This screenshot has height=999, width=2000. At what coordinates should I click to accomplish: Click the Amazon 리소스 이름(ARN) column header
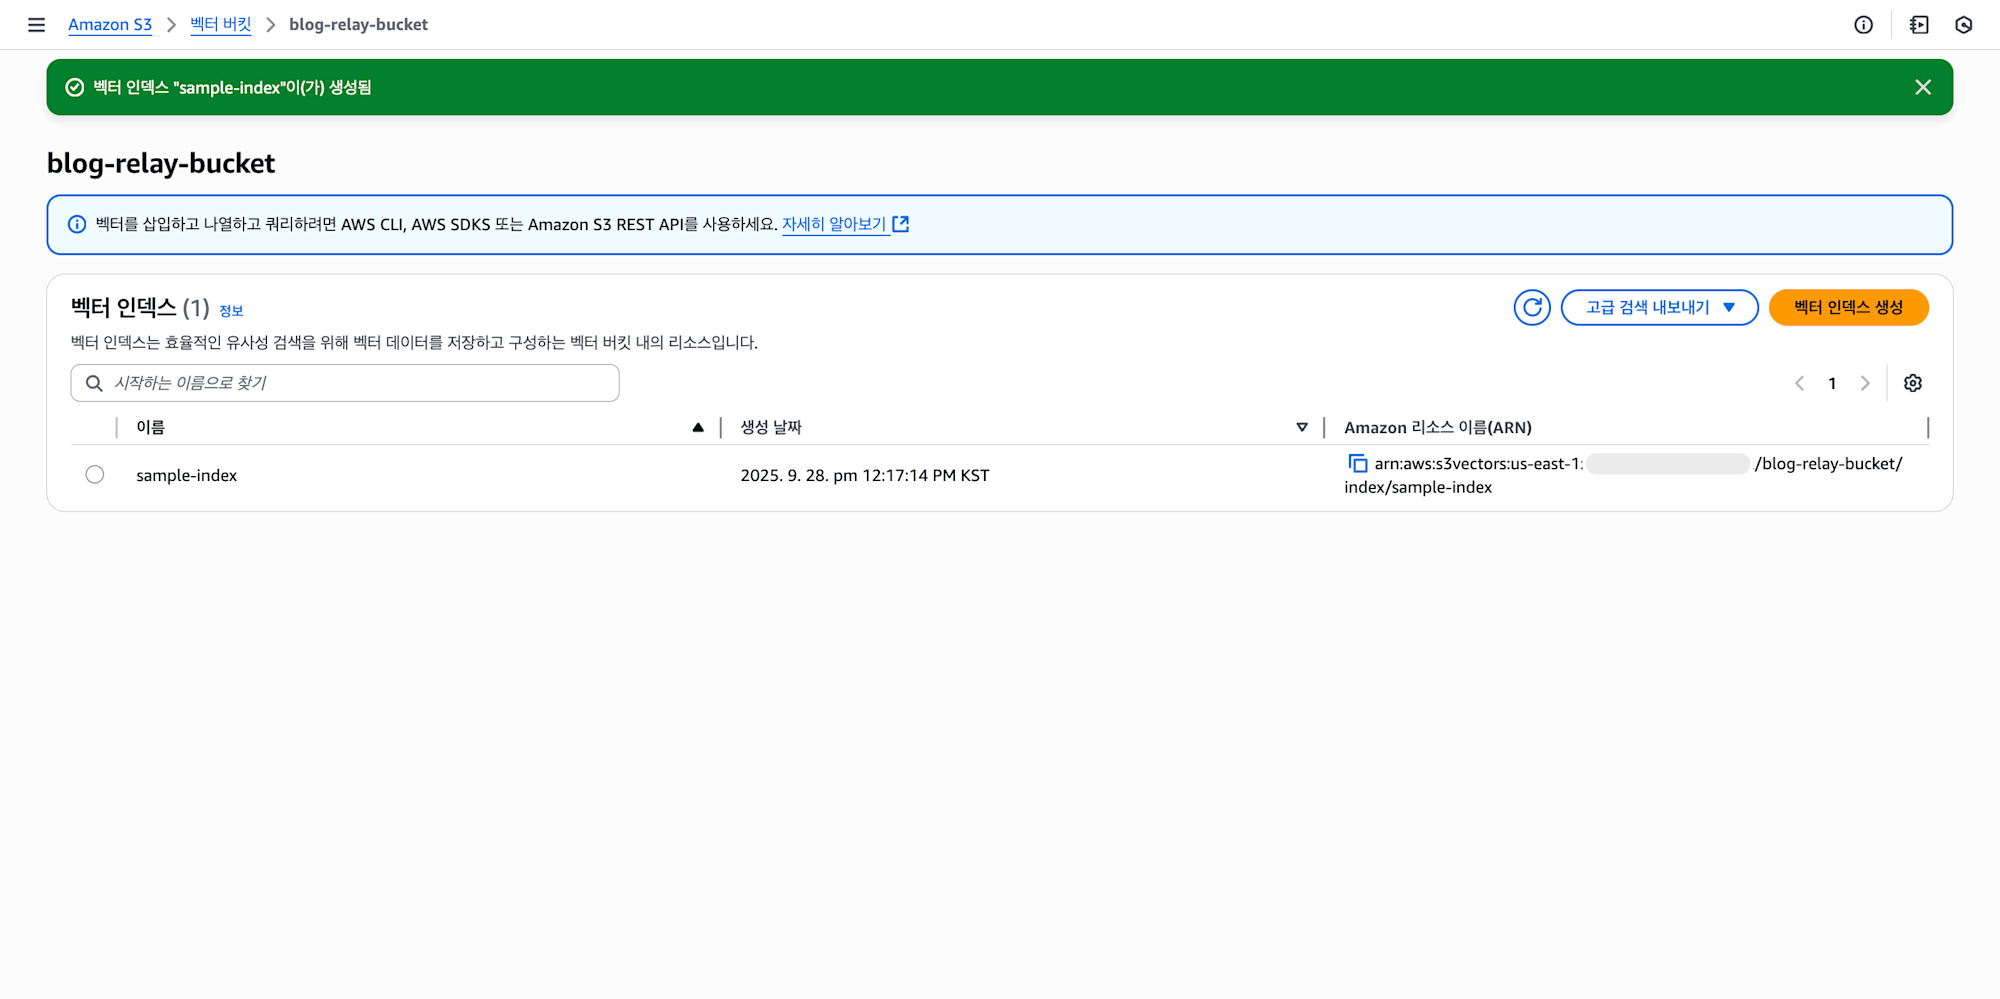pyautogui.click(x=1437, y=427)
